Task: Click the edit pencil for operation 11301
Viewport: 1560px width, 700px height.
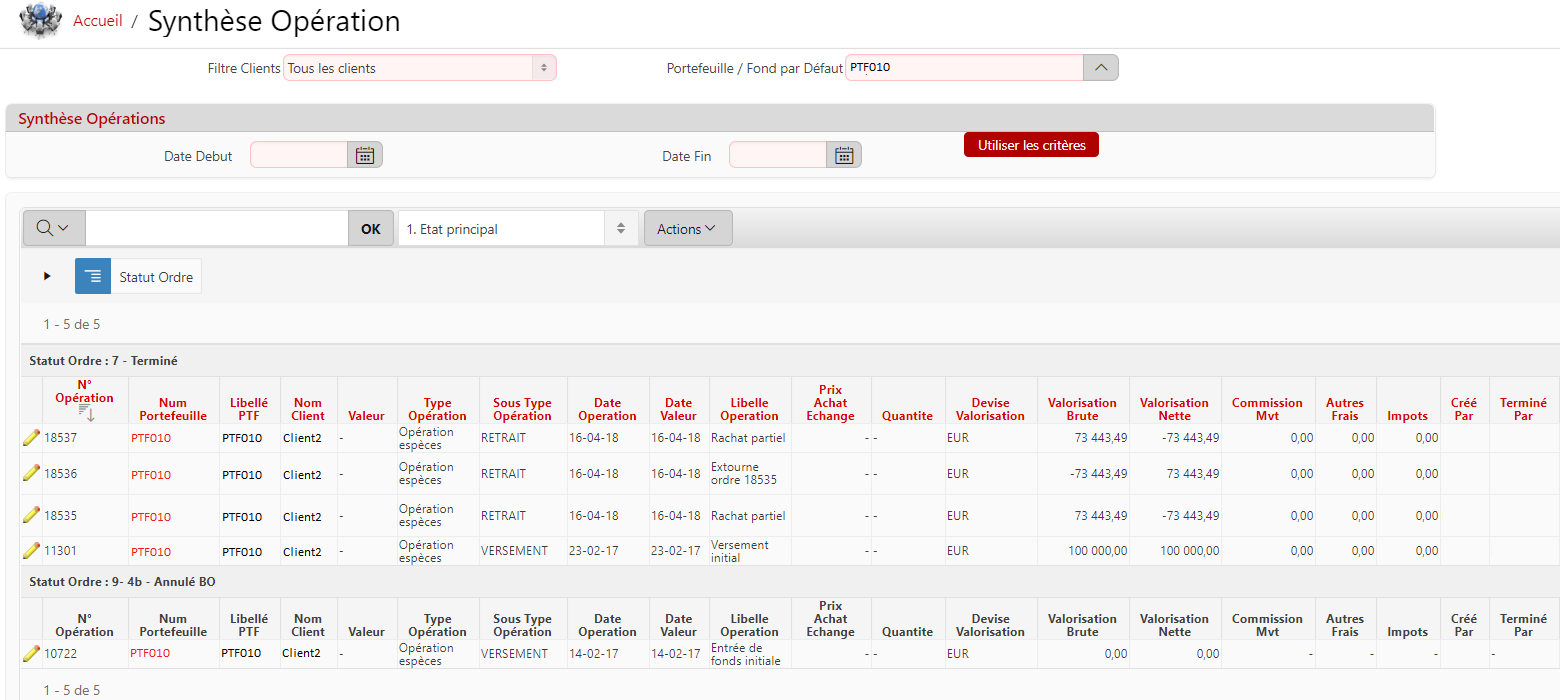Action: (x=31, y=550)
